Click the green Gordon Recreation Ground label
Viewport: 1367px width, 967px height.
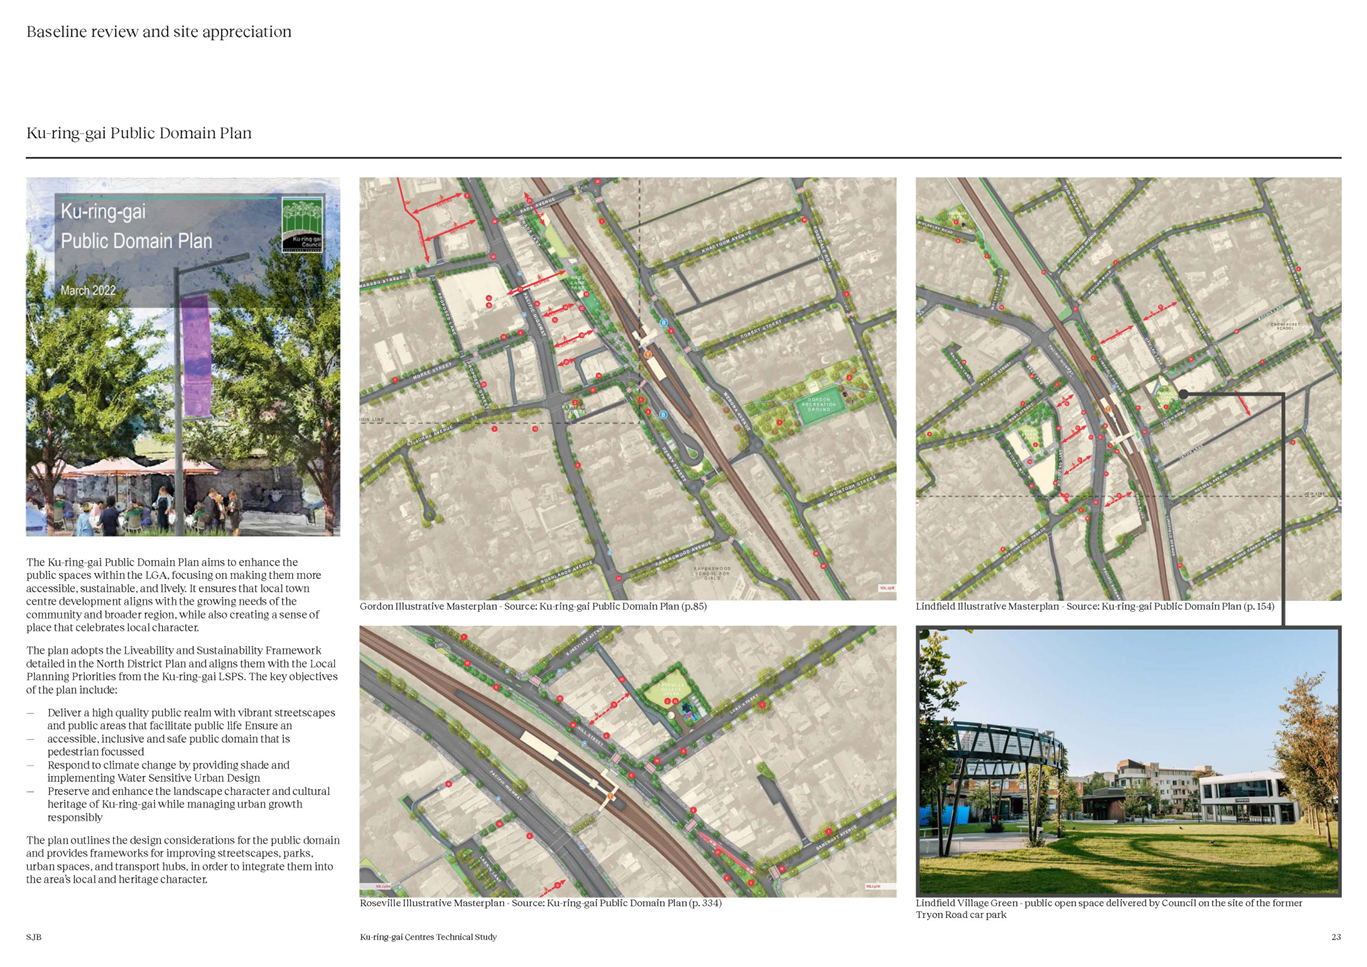(x=819, y=405)
